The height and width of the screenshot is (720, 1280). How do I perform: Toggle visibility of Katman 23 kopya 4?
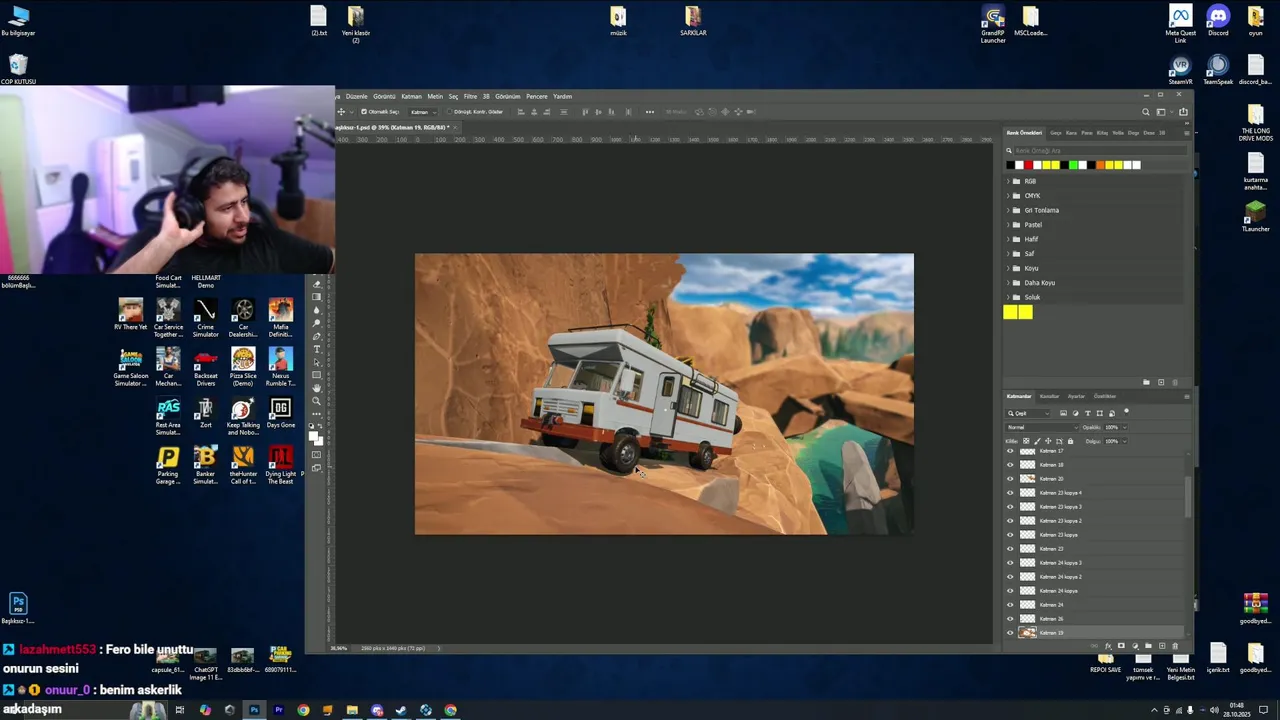1010,493
